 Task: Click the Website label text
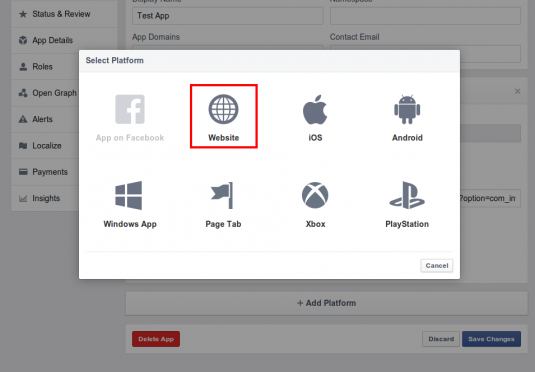223,138
